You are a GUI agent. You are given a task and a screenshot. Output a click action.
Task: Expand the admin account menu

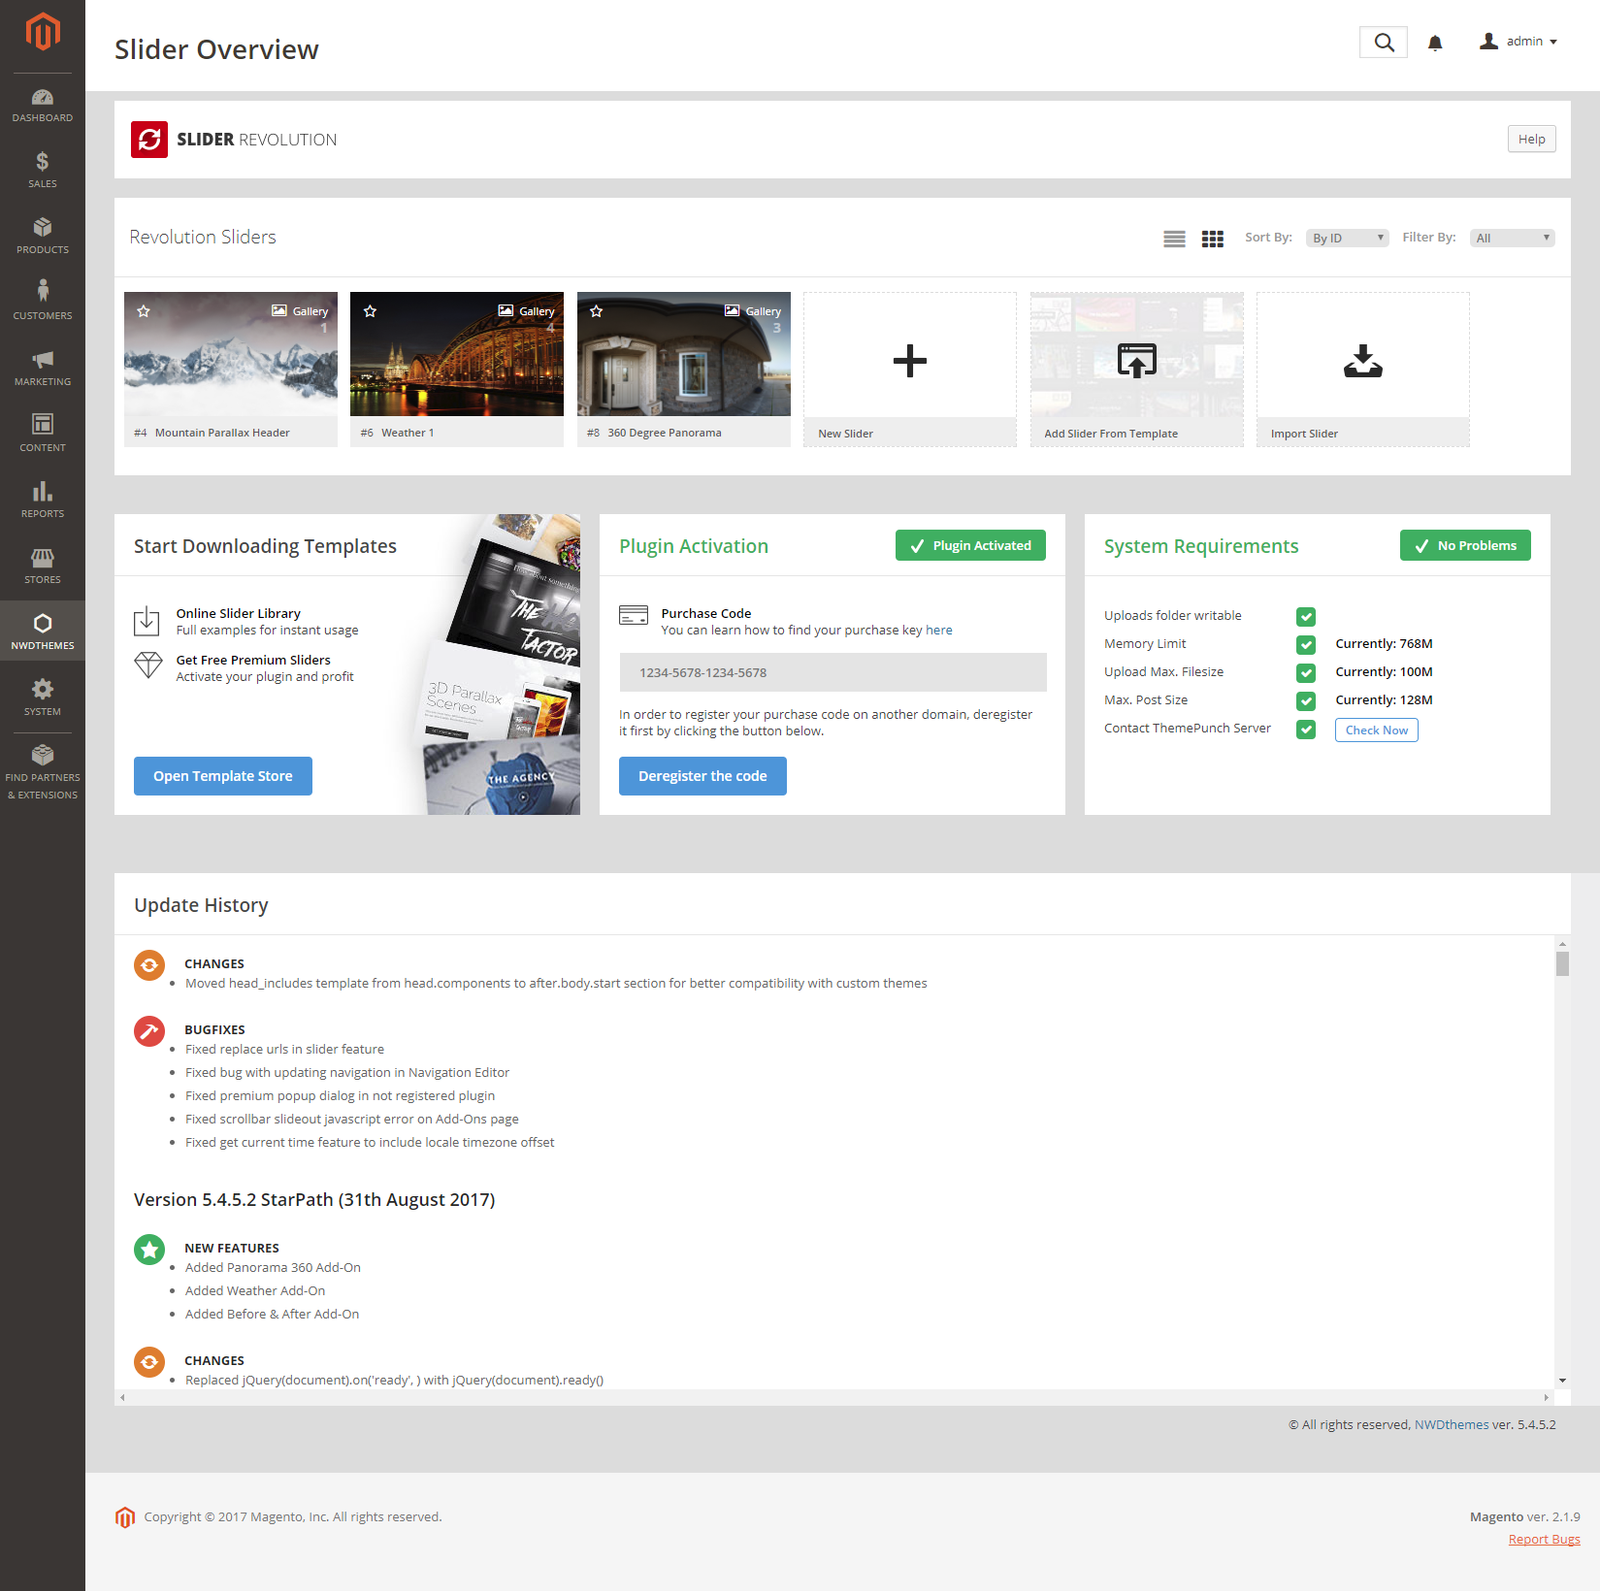pyautogui.click(x=1520, y=41)
